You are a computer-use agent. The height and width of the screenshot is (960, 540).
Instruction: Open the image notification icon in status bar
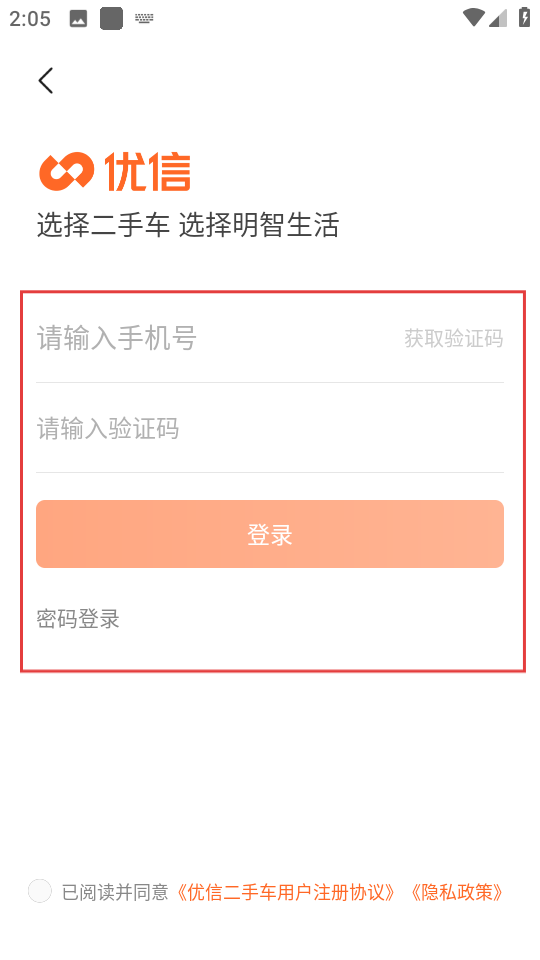pos(78,19)
